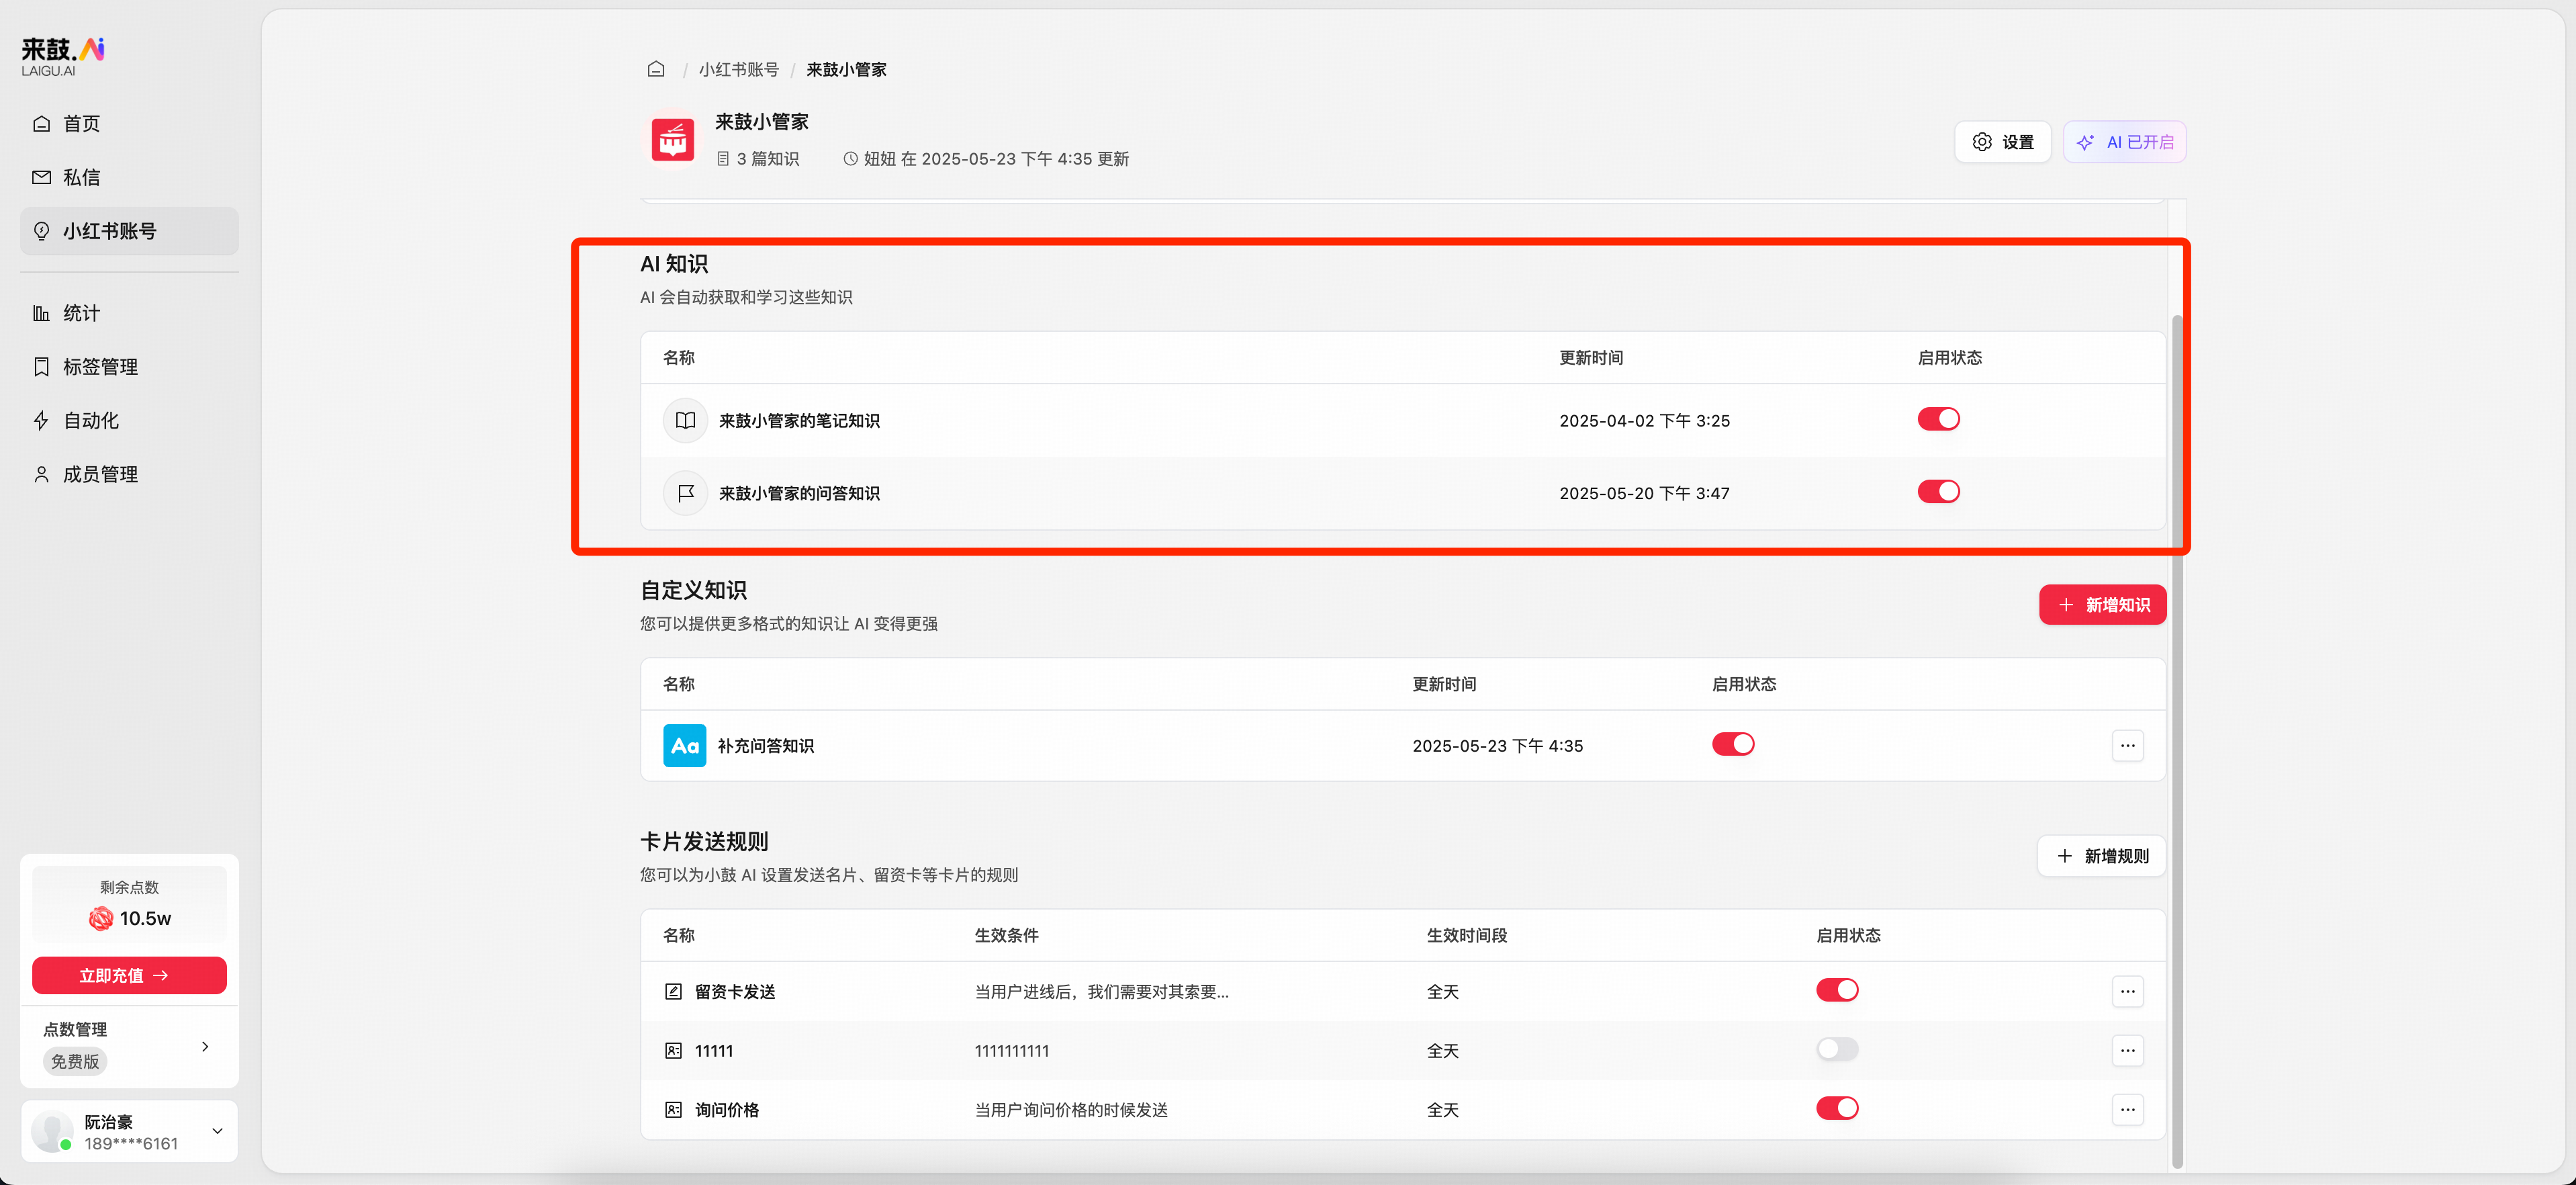Click the book icon for 笔记知识

[x=685, y=420]
